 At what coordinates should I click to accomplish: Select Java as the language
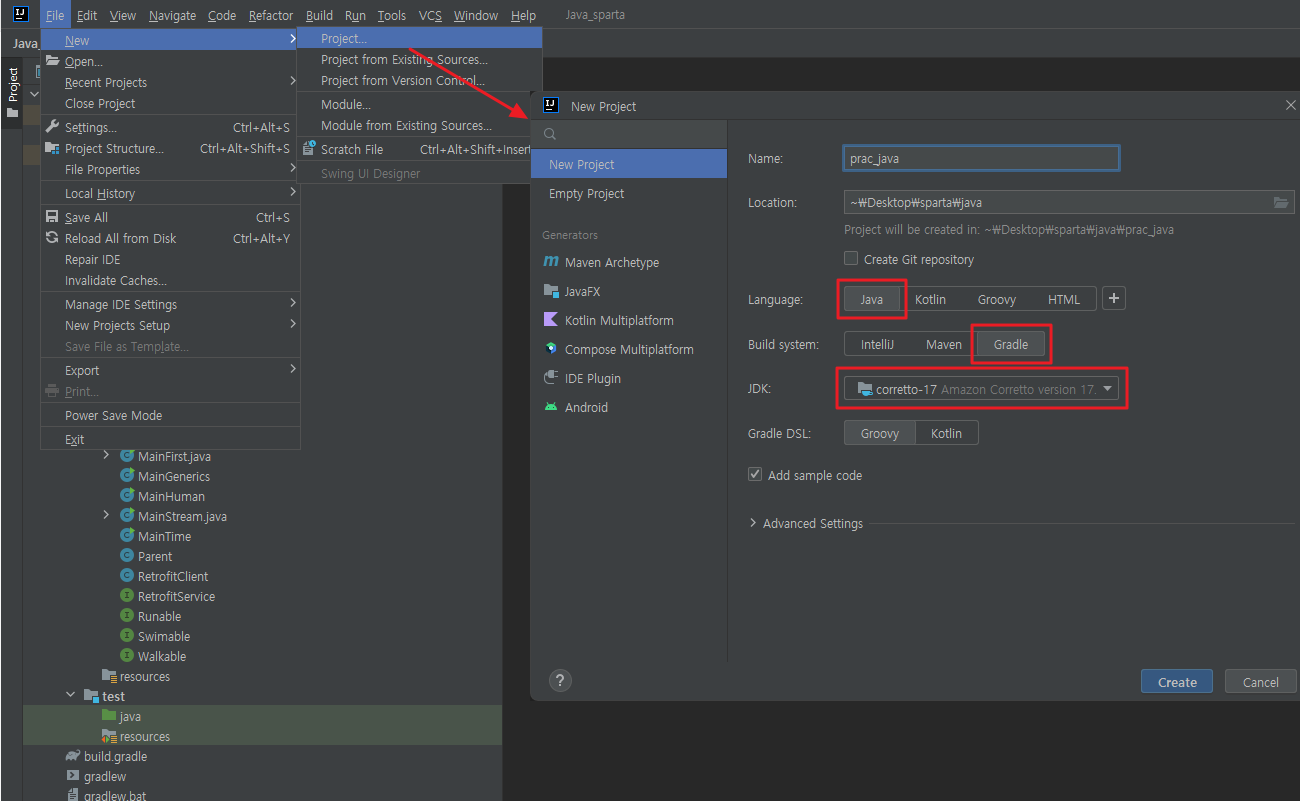click(x=872, y=299)
